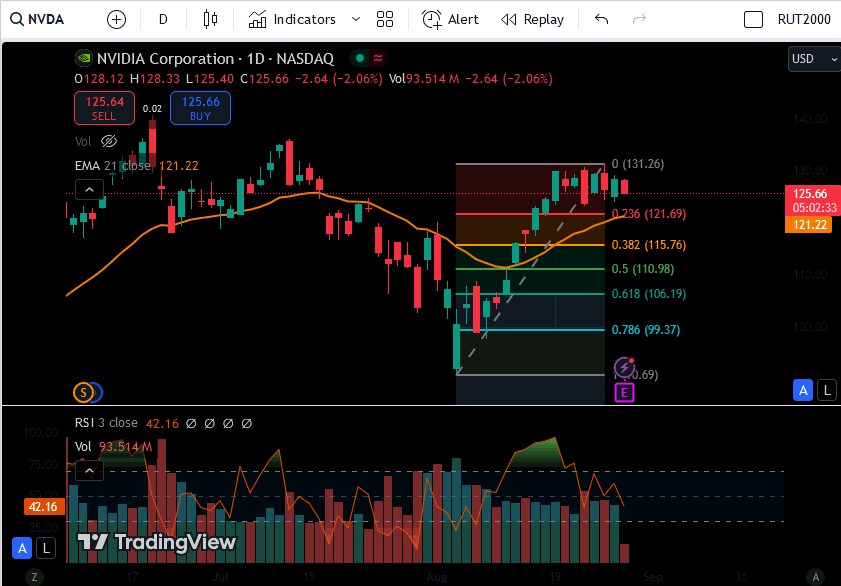841x586 pixels.
Task: Open the layout setup square icon
Action: tap(753, 20)
